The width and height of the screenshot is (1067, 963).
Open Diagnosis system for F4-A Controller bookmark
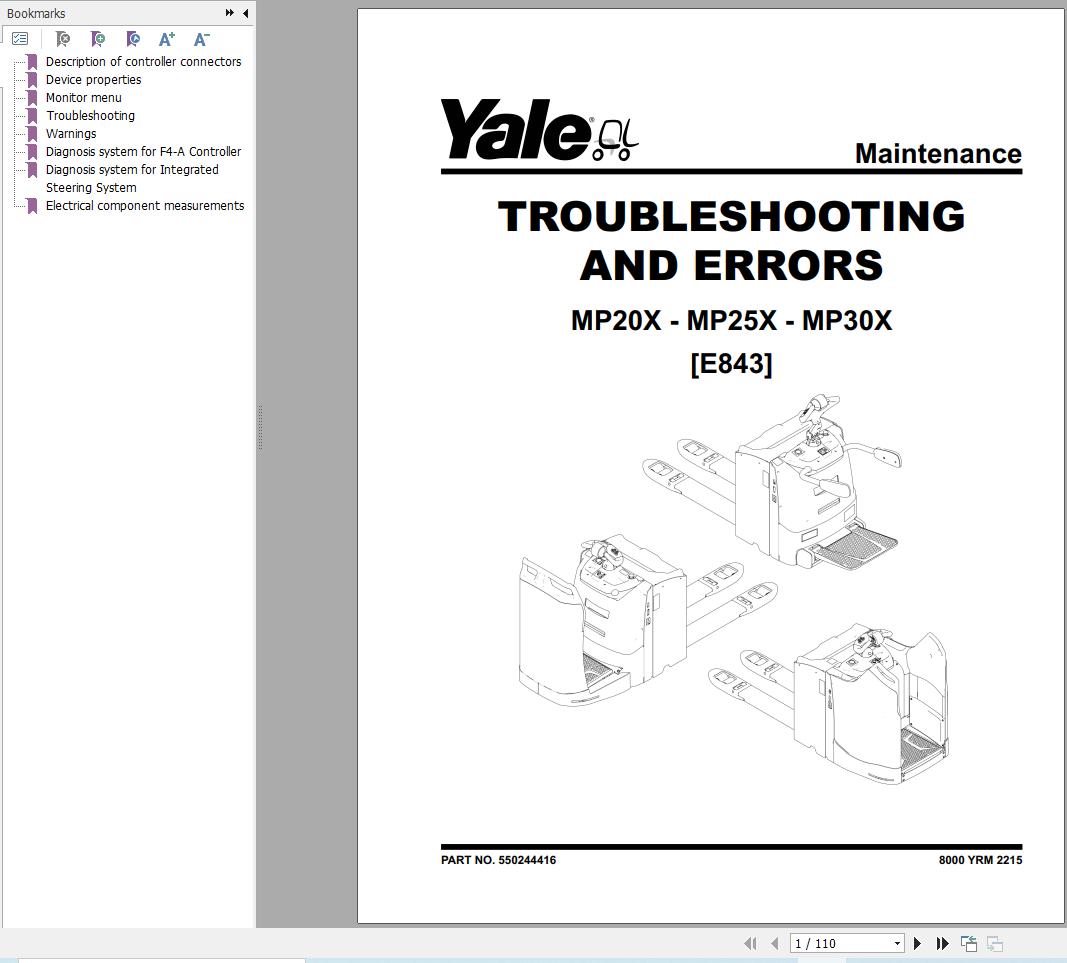(143, 151)
